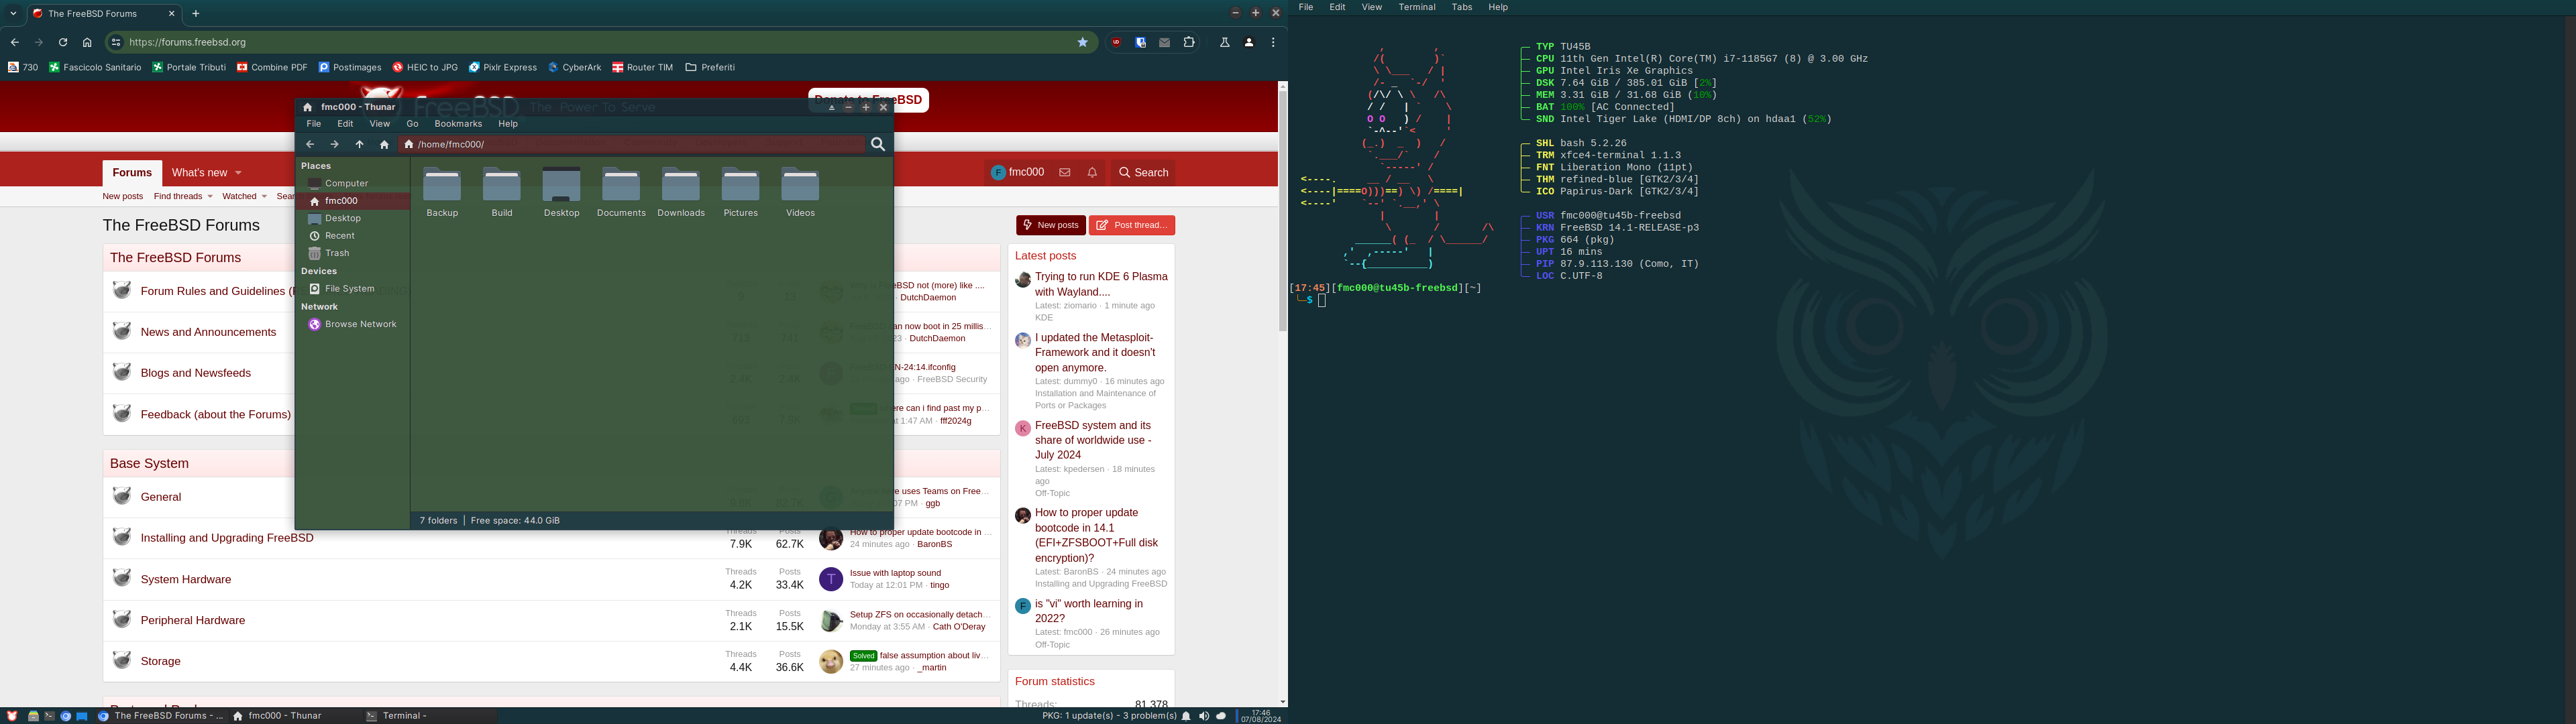Click the uBlock Origin extension icon
The height and width of the screenshot is (724, 2576).
1116,42
